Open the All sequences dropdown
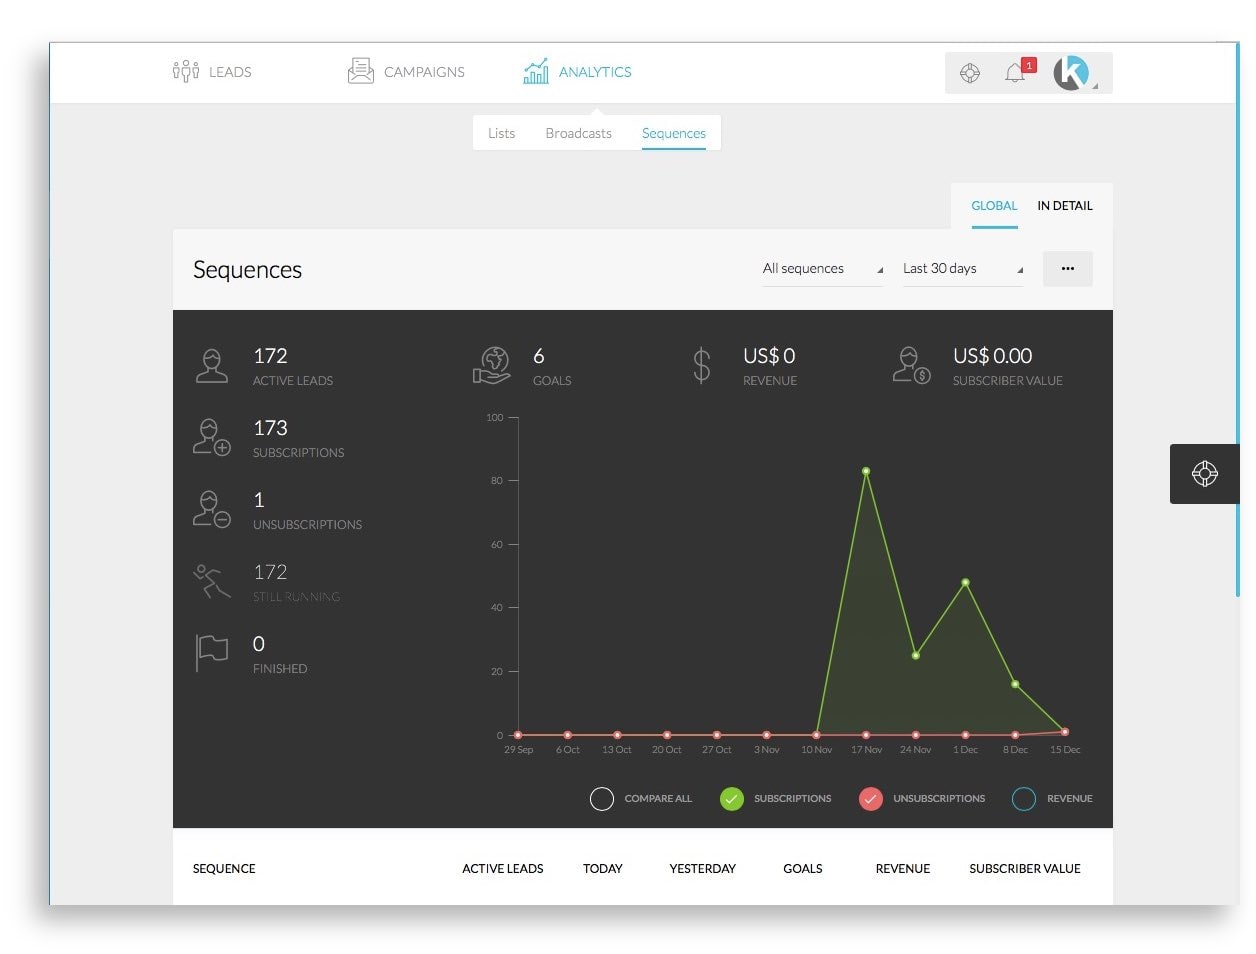 point(822,269)
